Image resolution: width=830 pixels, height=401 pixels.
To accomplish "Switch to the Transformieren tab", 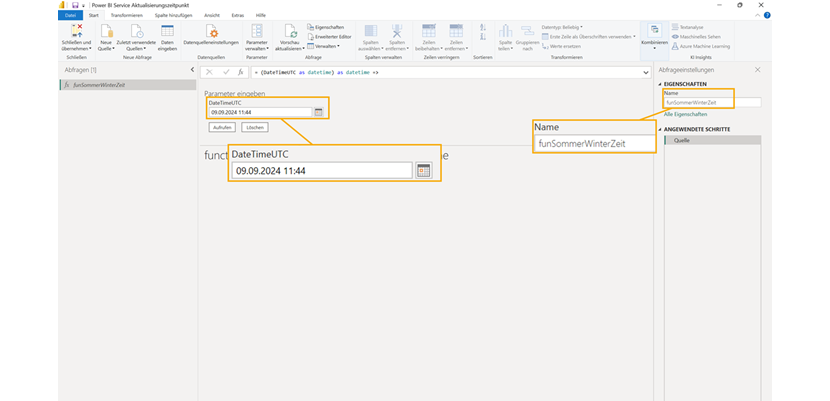I will tap(126, 15).
